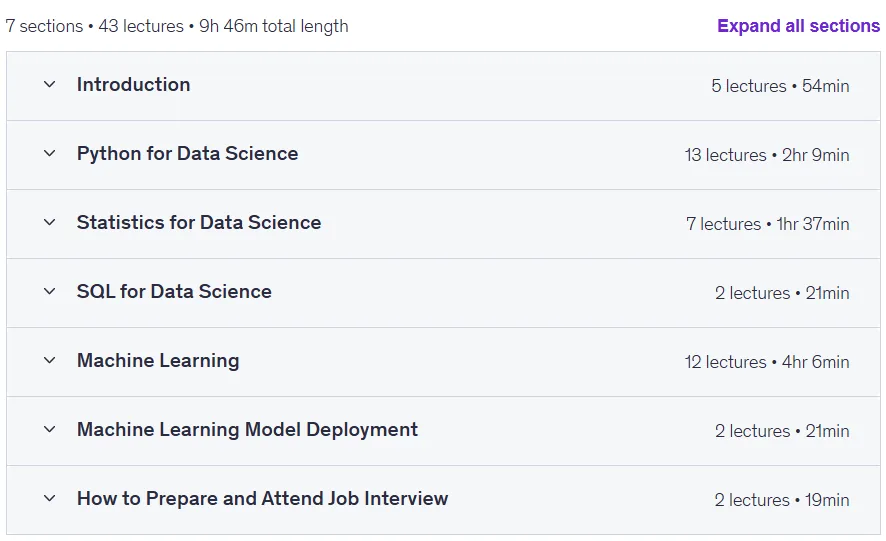The image size is (886, 541).
Task: Select the Machine Learning section title
Action: tap(158, 361)
